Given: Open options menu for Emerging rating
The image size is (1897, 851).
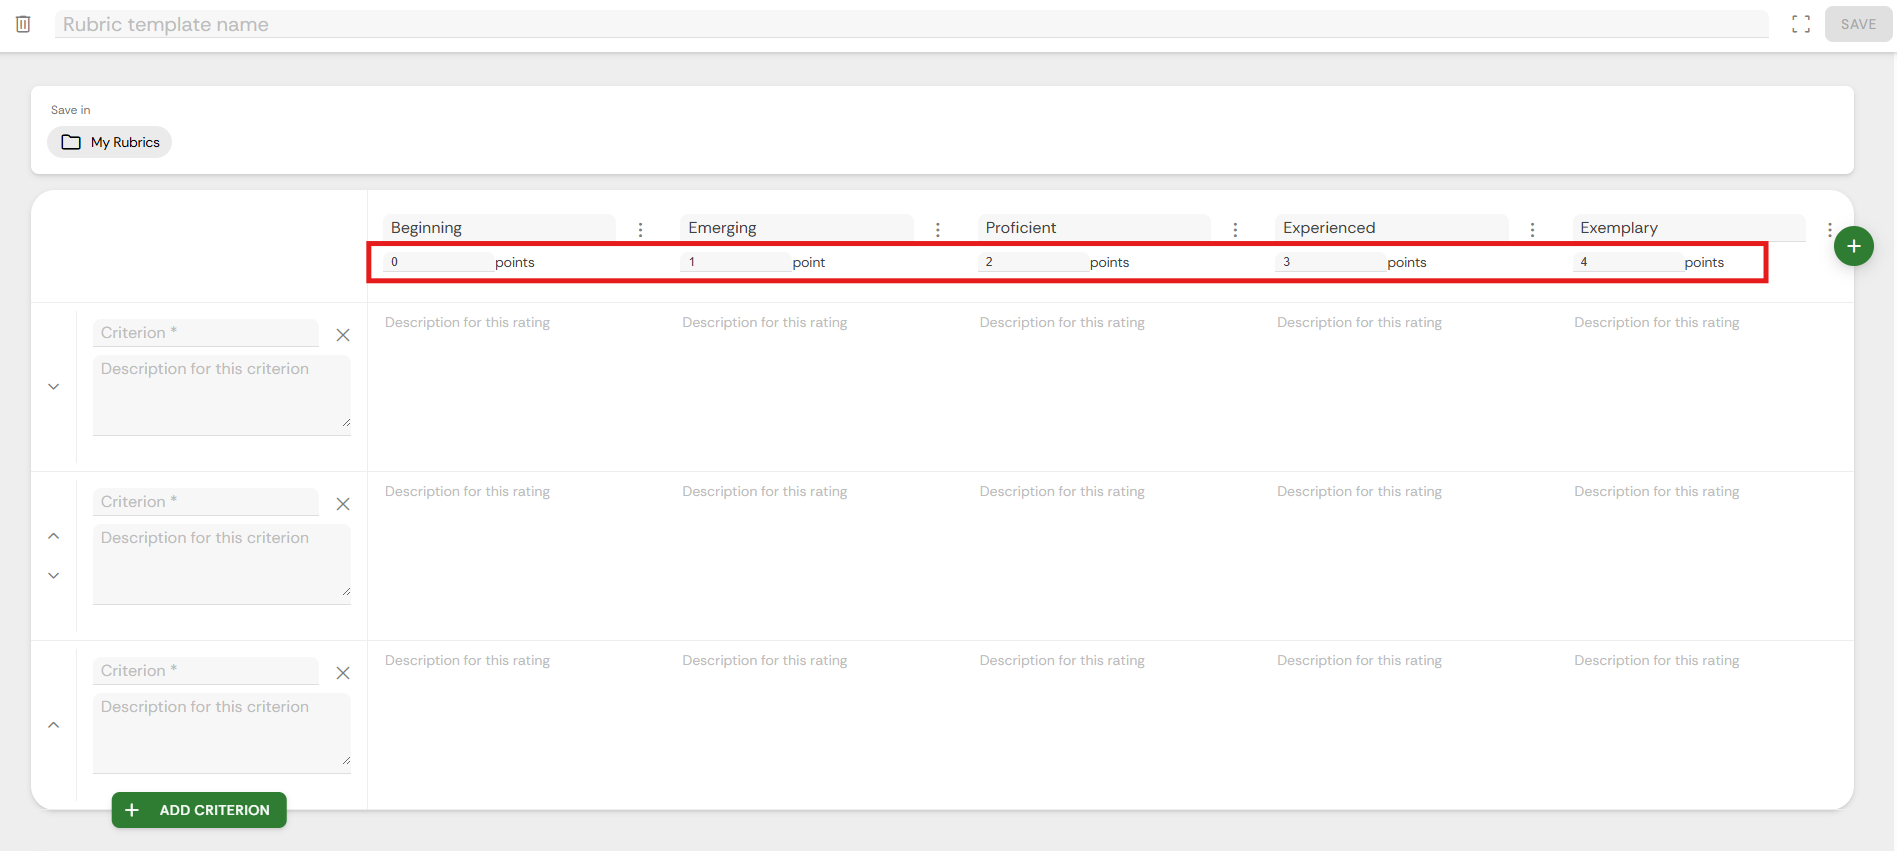Looking at the screenshot, I should coord(937,229).
